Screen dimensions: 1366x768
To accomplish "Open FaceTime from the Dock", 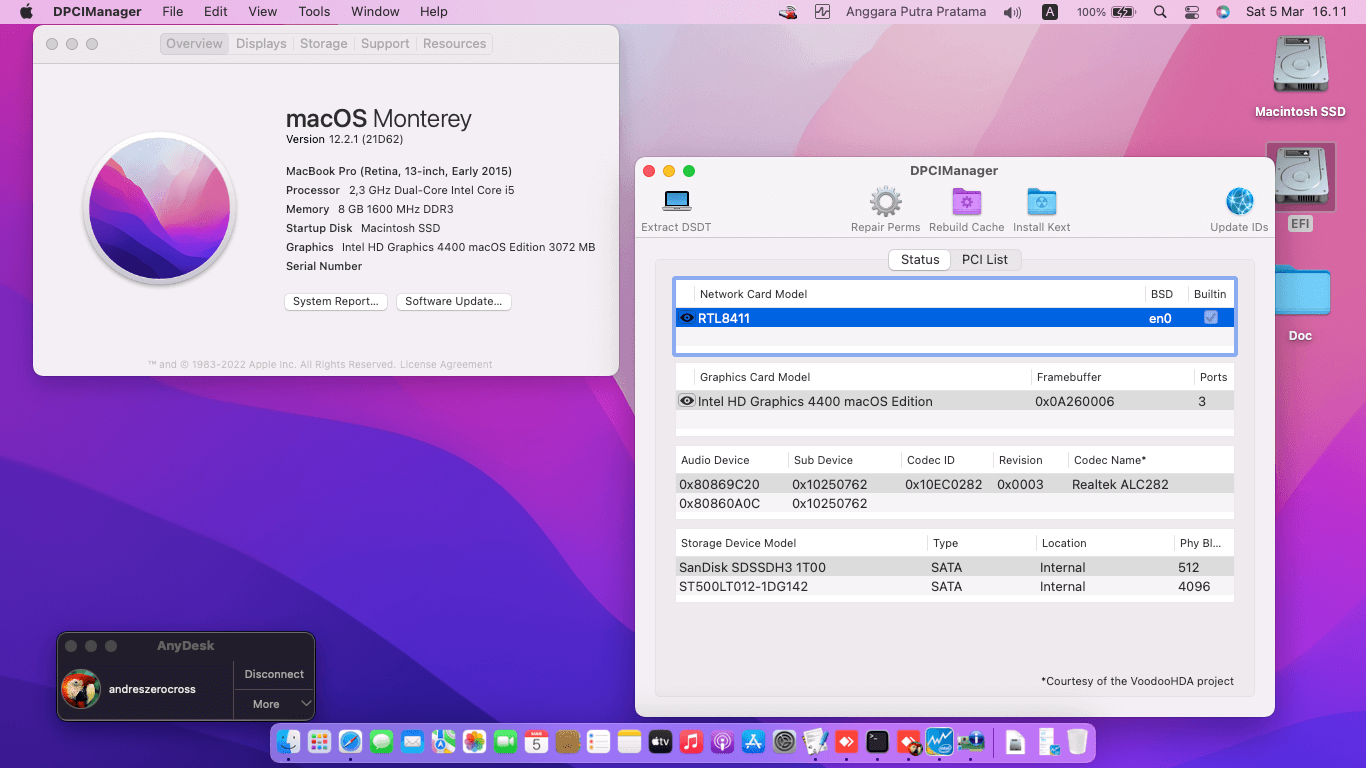I will [505, 742].
